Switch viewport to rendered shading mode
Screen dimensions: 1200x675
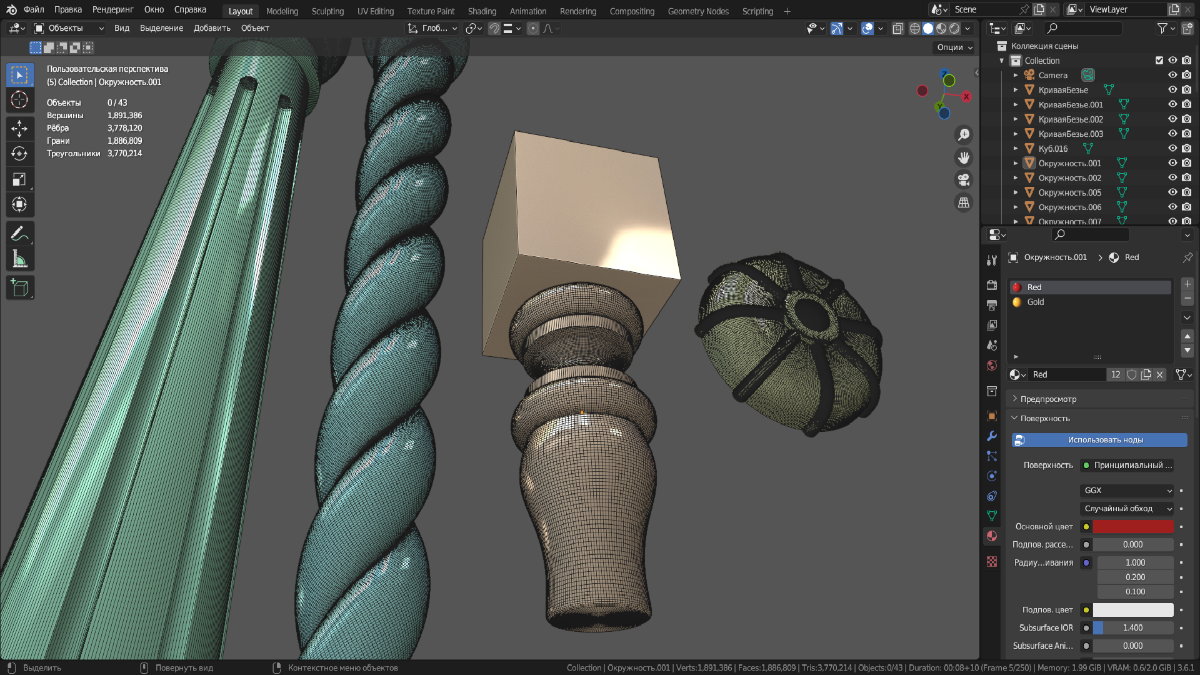953,28
